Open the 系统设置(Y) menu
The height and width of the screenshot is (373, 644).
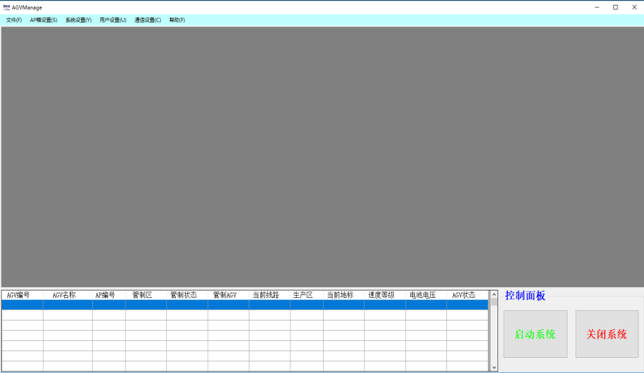point(78,20)
